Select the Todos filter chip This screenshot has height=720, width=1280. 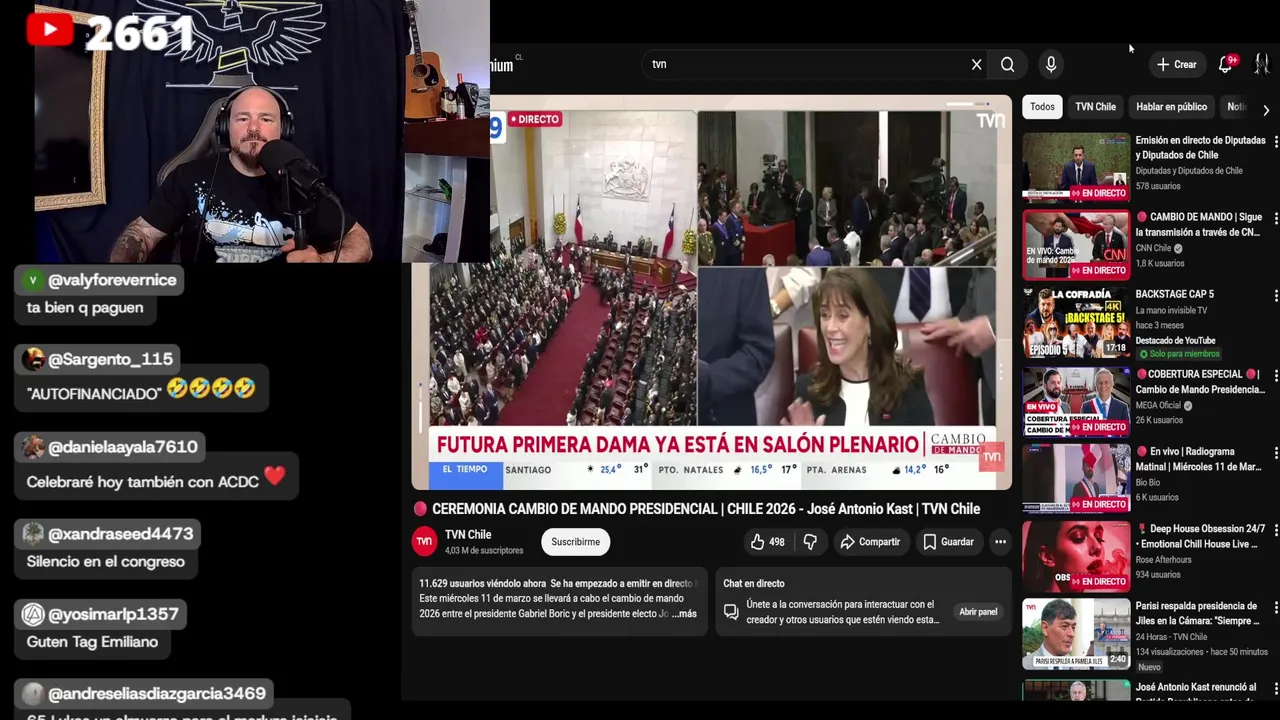1042,107
